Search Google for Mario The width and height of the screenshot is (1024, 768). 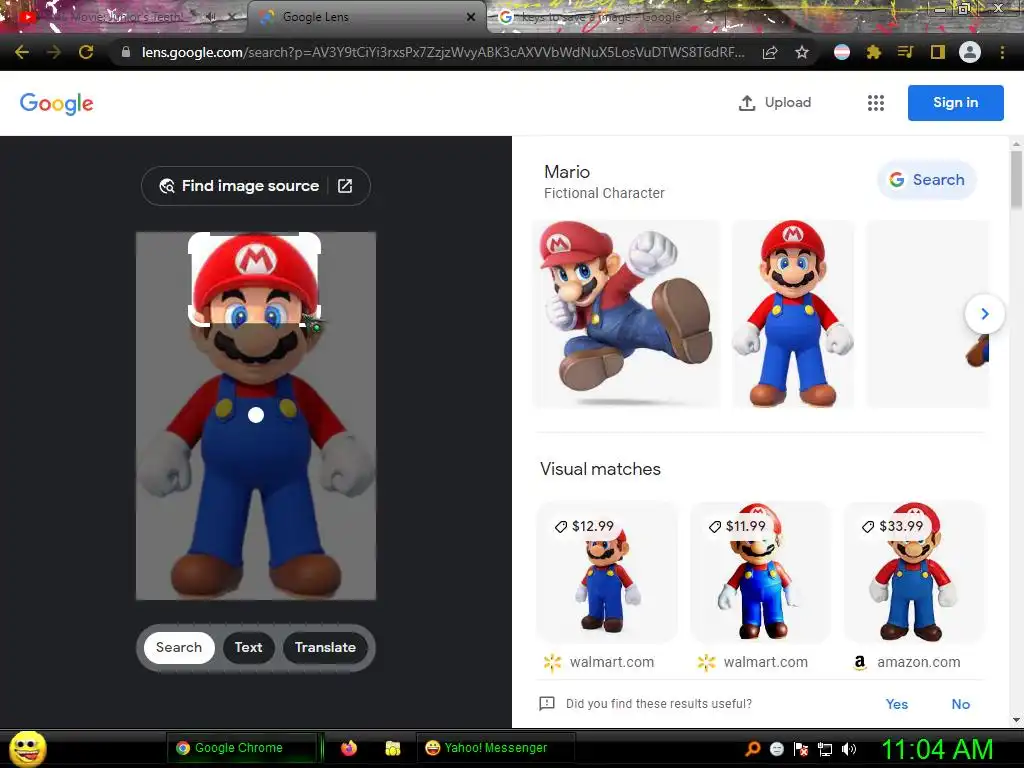click(x=927, y=180)
